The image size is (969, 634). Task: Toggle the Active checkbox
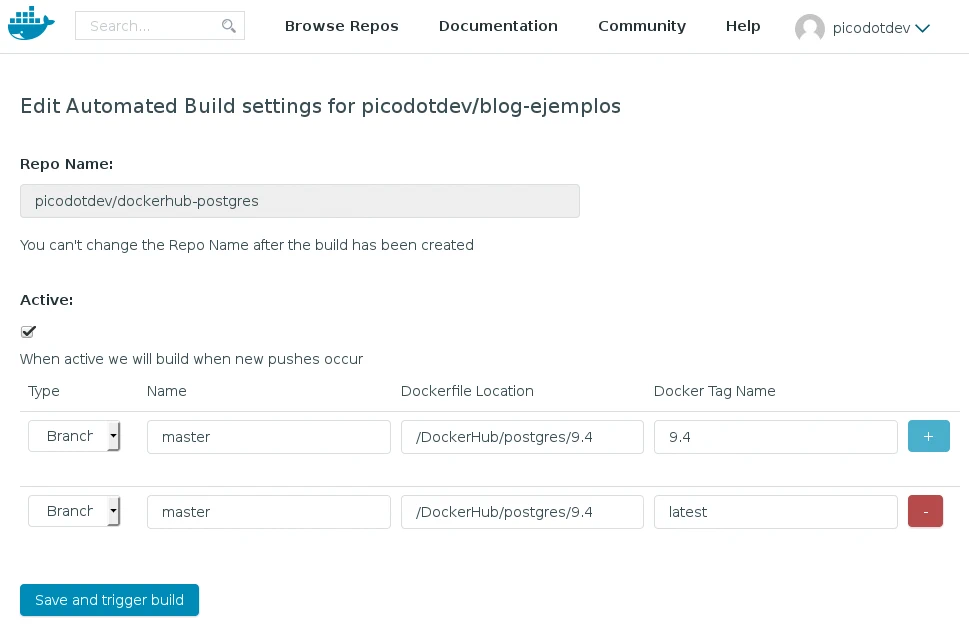pyautogui.click(x=28, y=332)
